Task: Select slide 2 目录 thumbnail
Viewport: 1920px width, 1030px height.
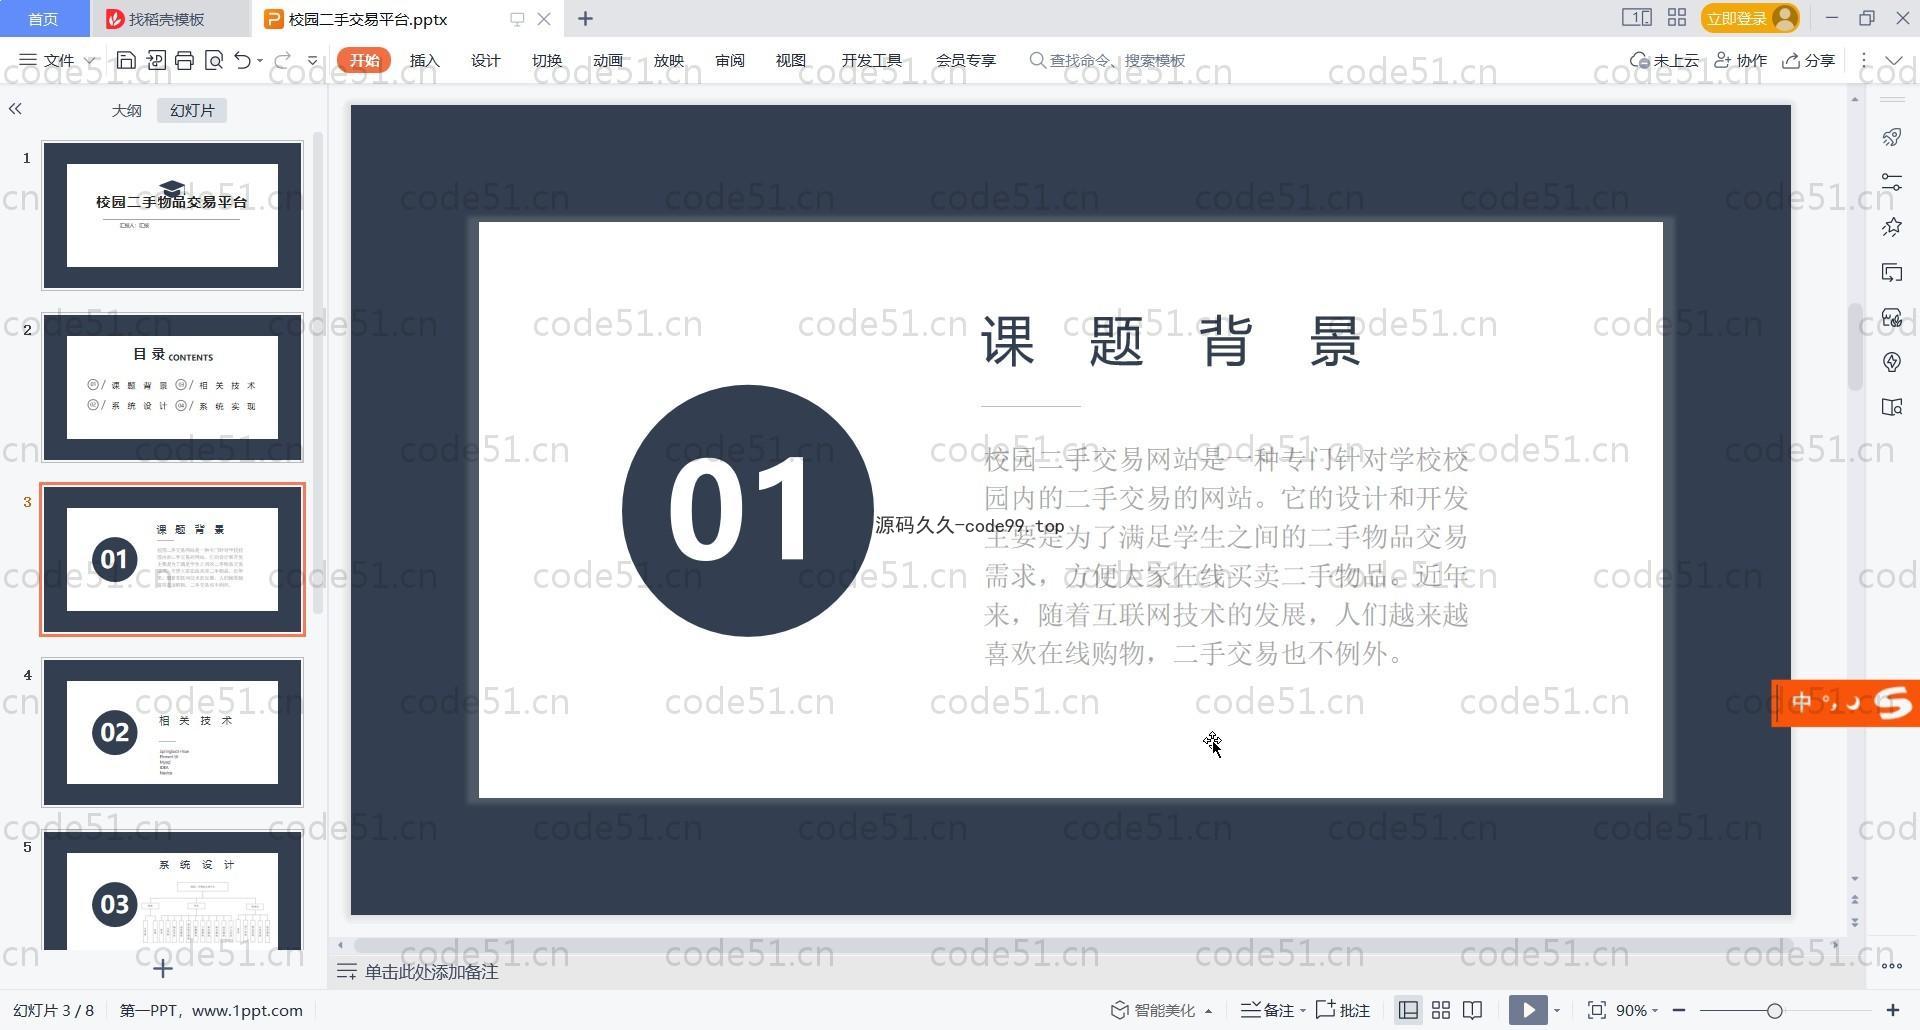Action: pos(172,387)
